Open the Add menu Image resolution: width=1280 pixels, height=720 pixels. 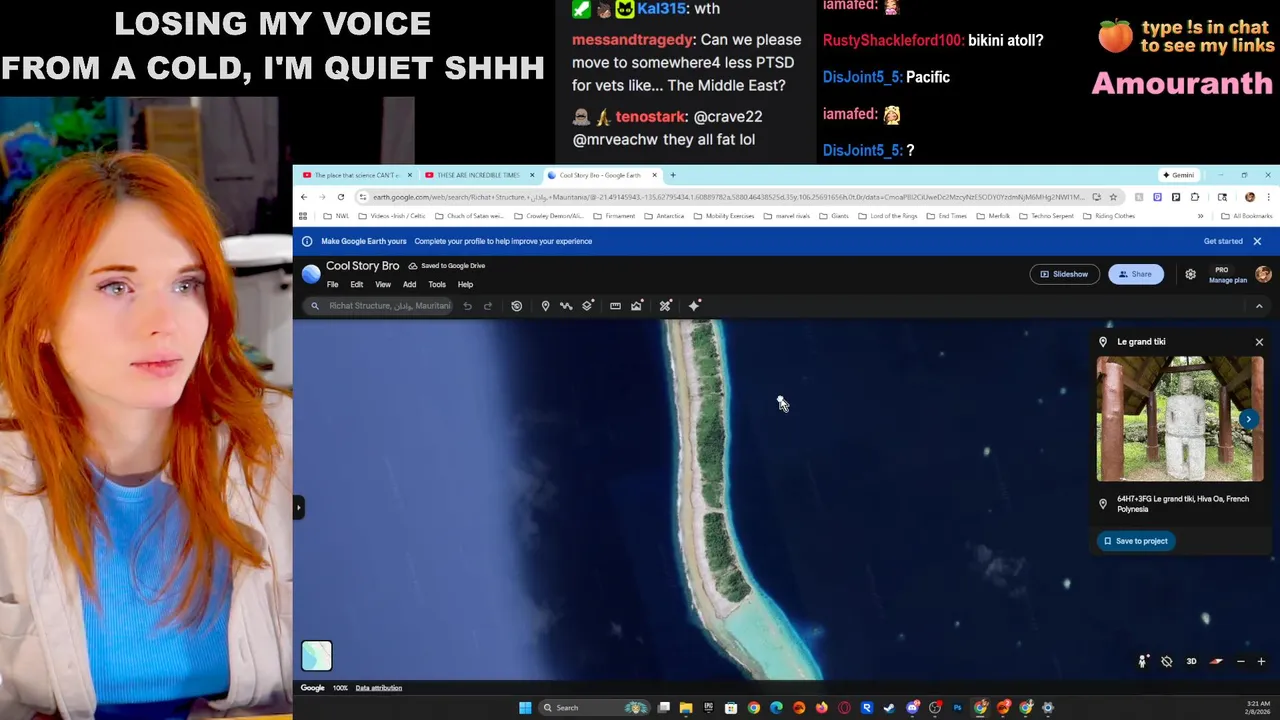click(409, 285)
